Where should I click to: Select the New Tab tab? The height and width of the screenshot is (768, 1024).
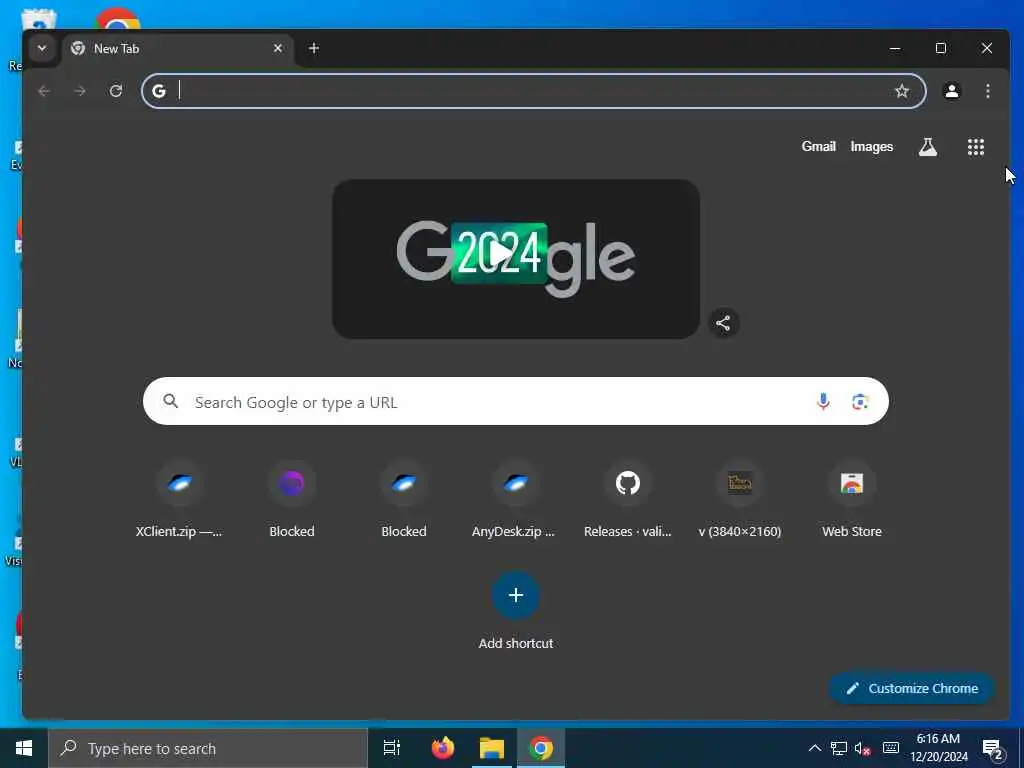point(178,48)
